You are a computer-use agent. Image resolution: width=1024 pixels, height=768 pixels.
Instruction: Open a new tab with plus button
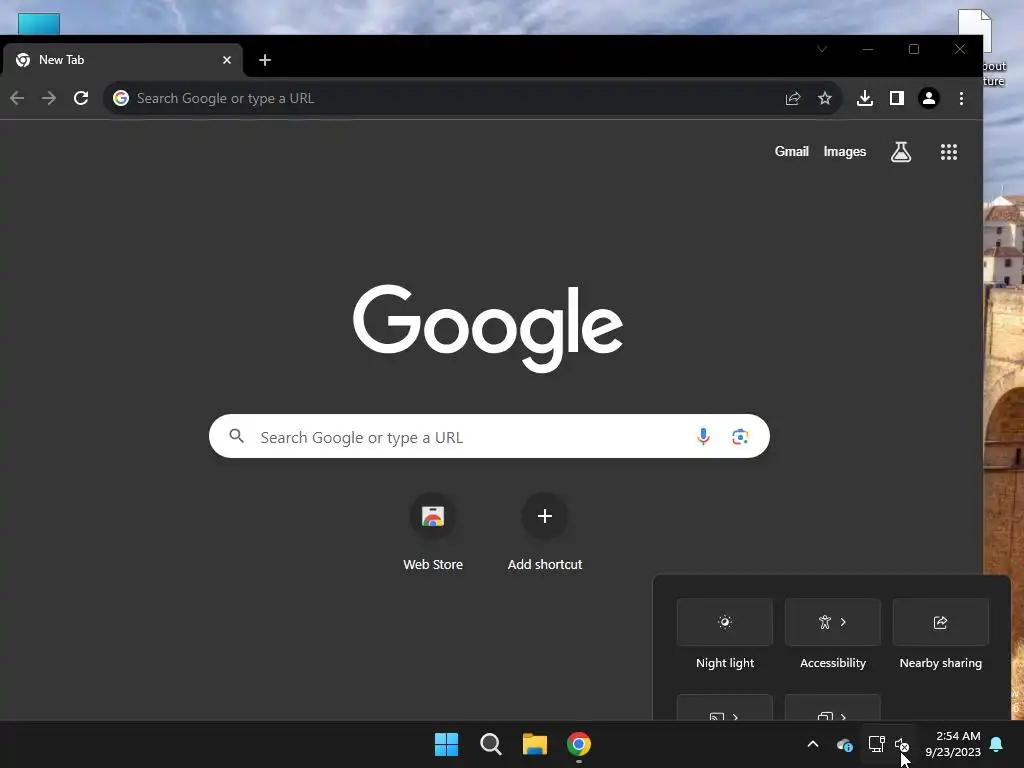click(264, 60)
